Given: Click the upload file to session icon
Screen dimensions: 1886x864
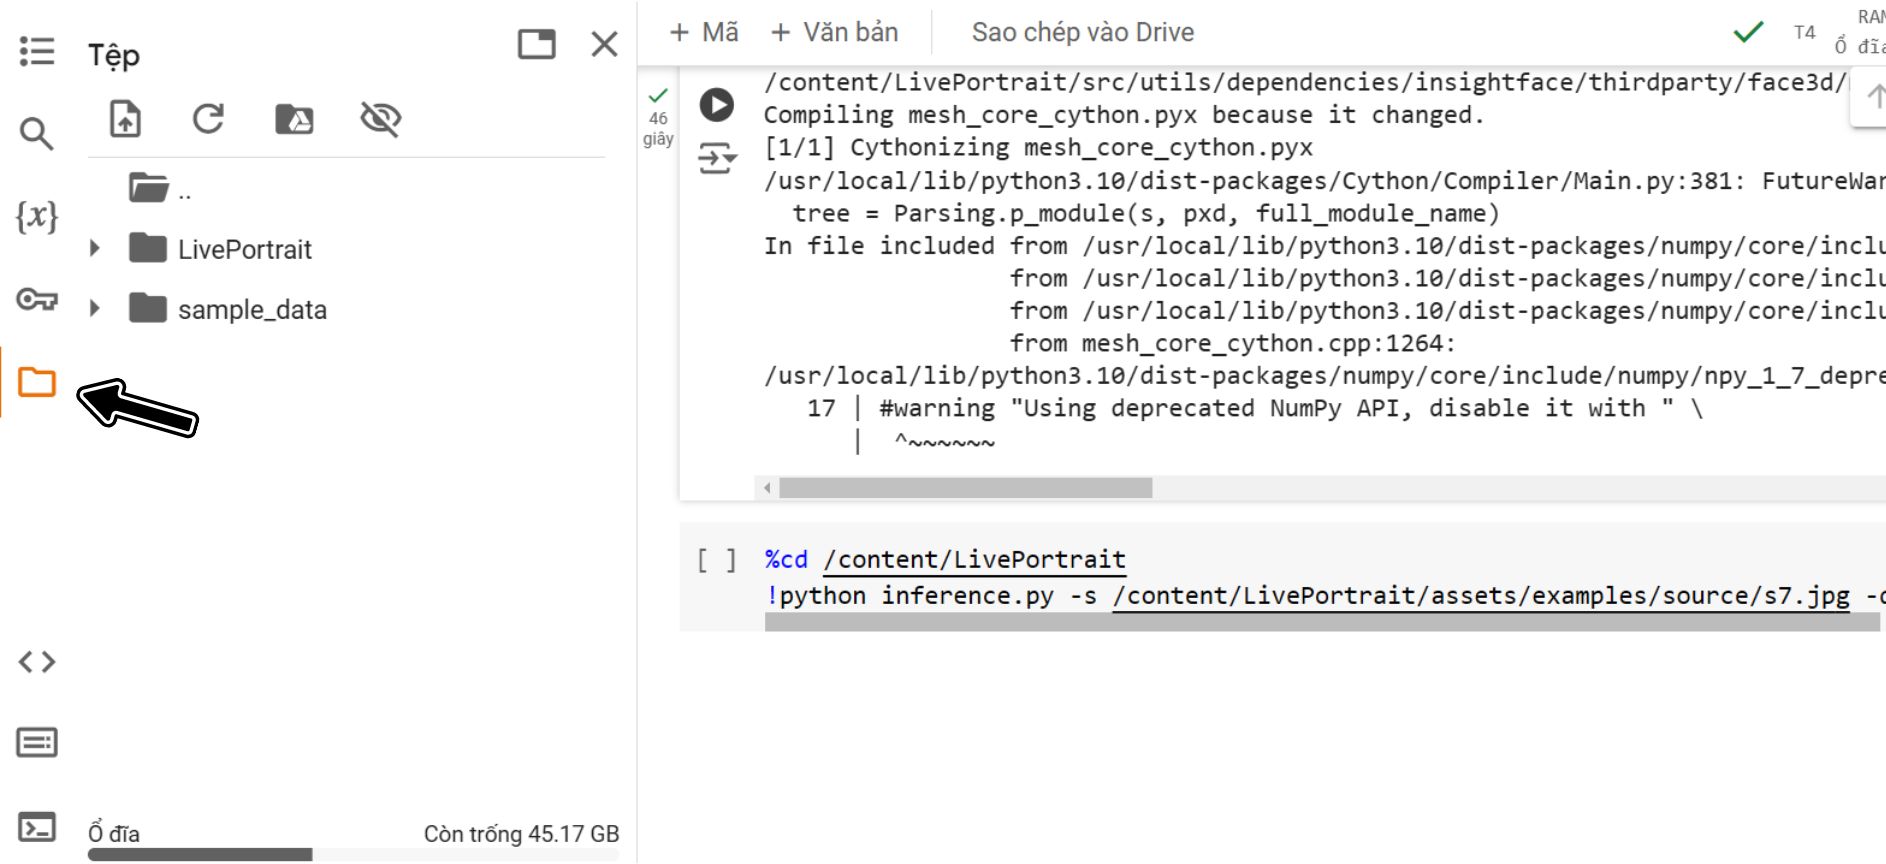Looking at the screenshot, I should tap(125, 119).
